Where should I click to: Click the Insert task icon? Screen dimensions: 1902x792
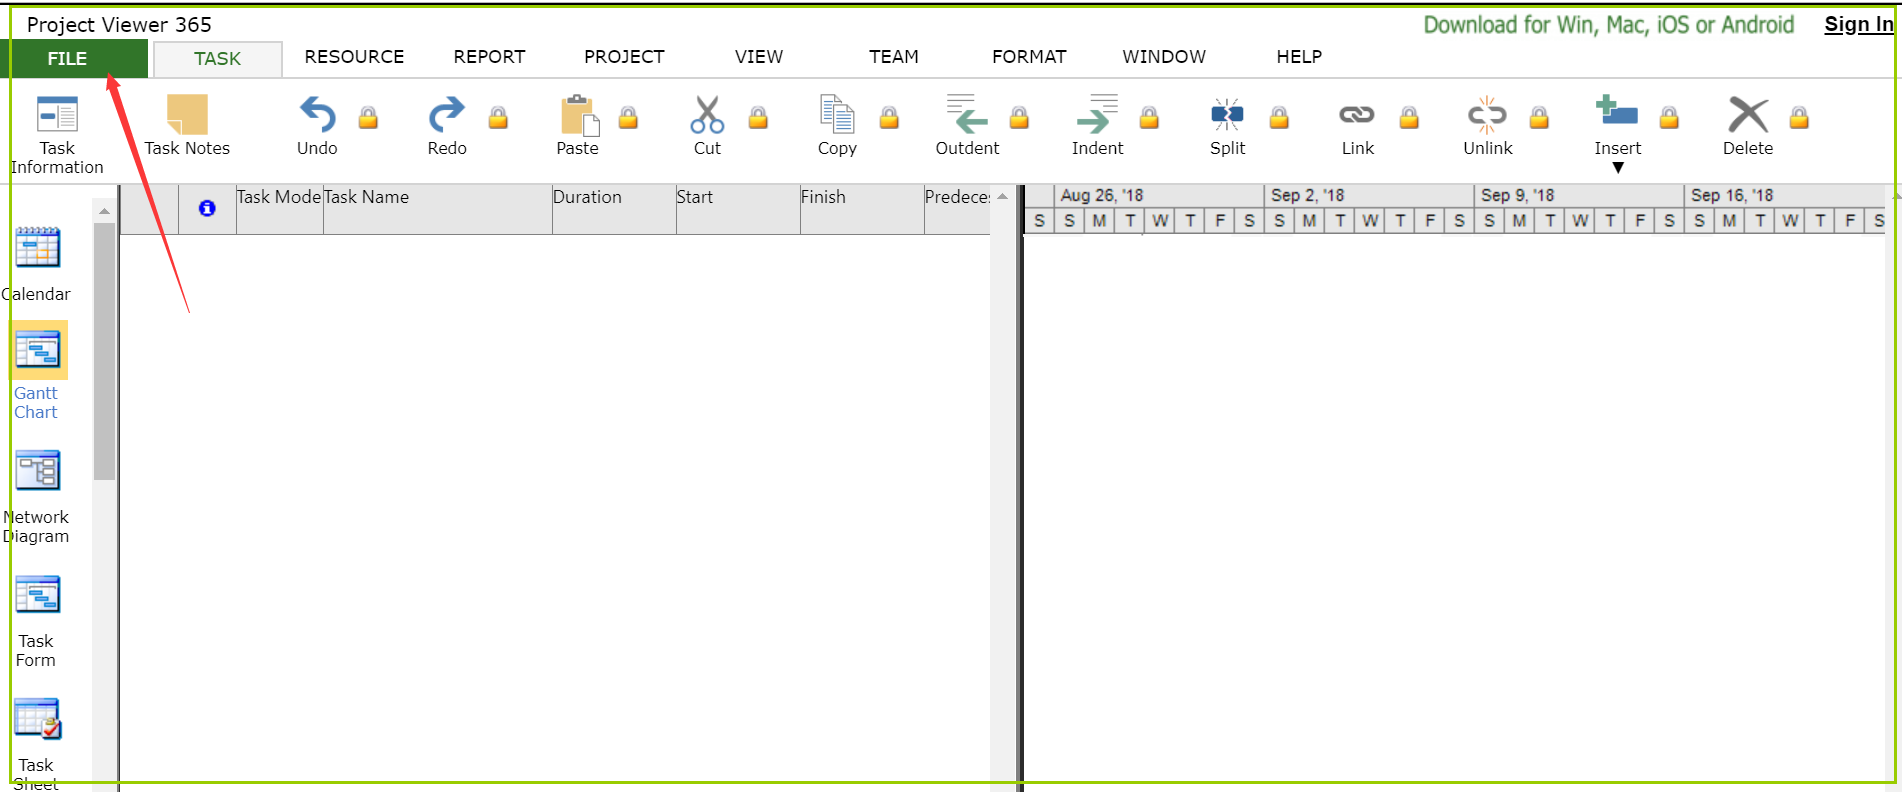pos(1617,110)
